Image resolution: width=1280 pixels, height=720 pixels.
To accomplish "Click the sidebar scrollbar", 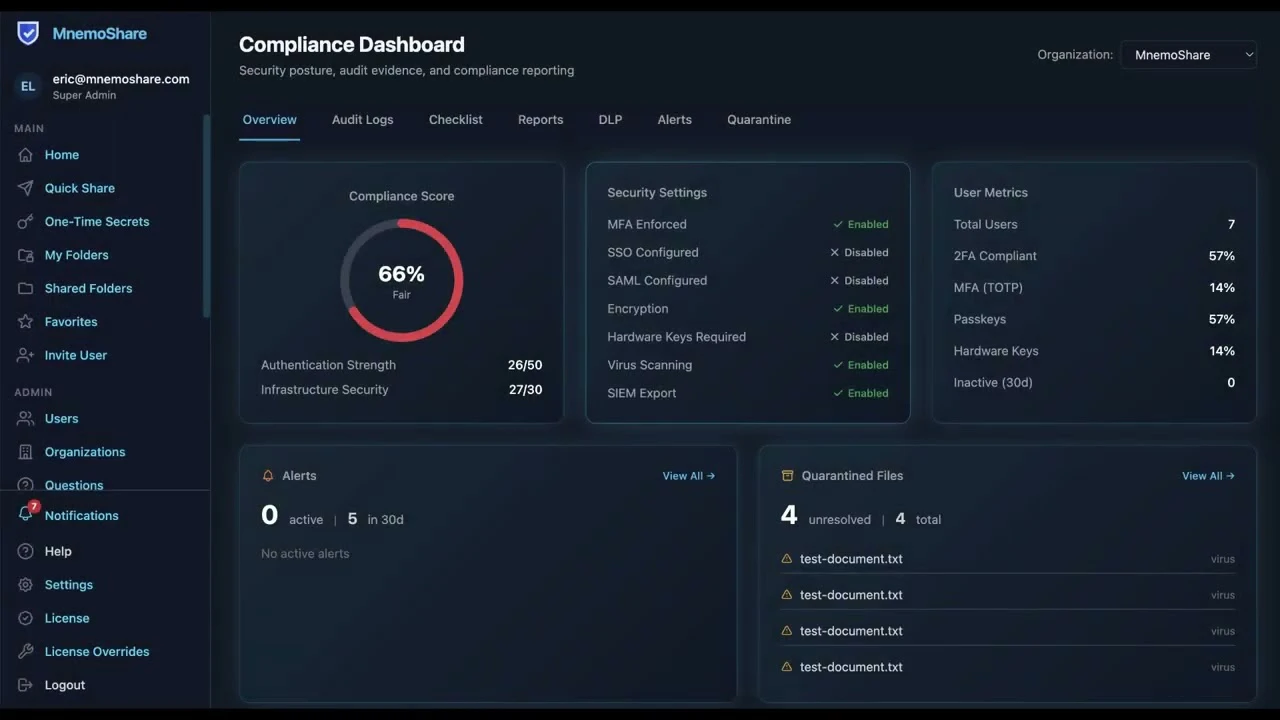I will click(x=207, y=216).
